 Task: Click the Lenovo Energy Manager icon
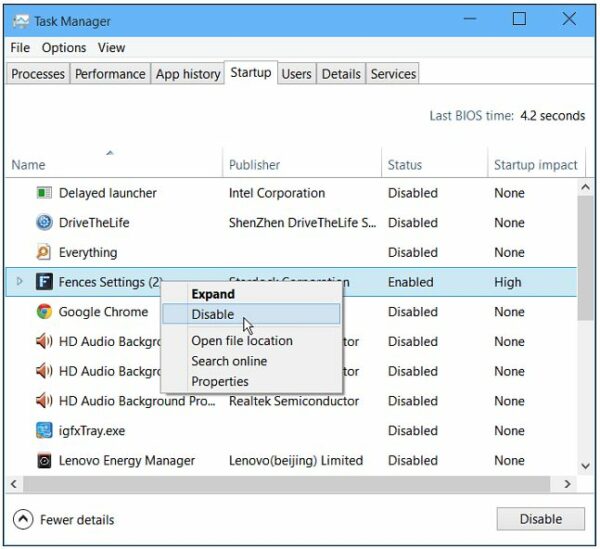(x=44, y=460)
